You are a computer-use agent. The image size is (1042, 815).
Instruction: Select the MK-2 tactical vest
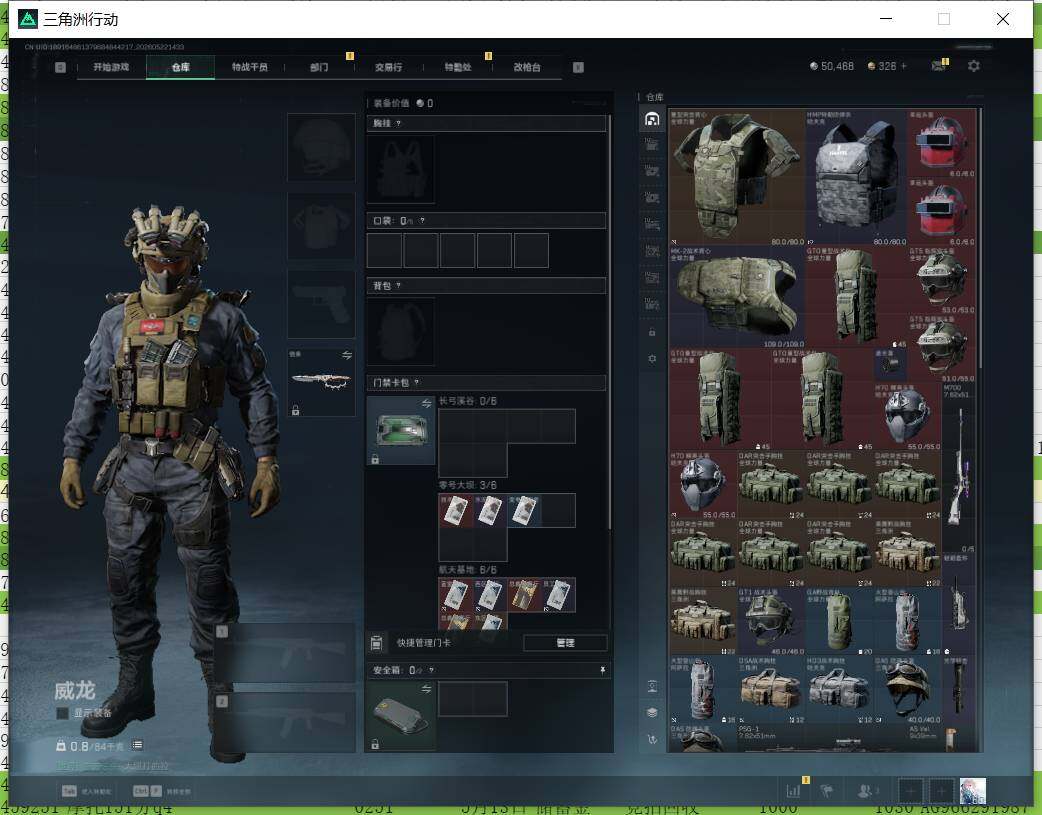pyautogui.click(x=736, y=297)
